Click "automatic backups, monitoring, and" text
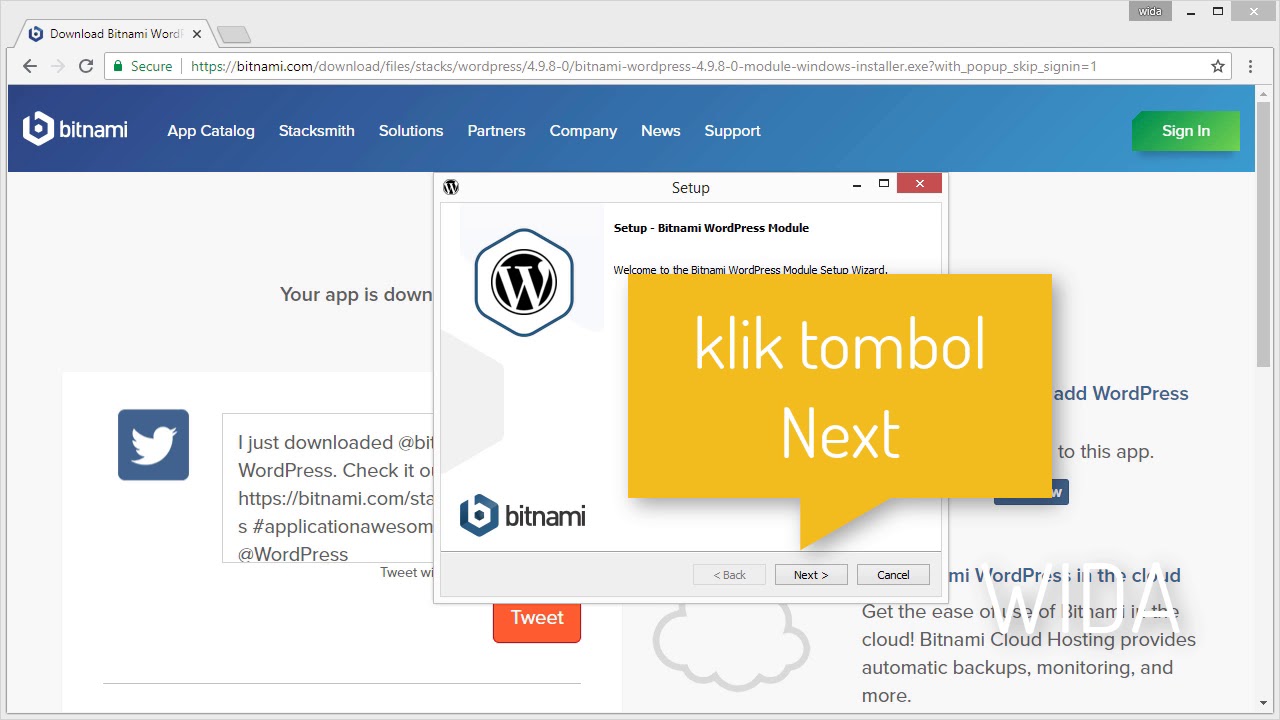Screen dimensions: 1280x720 click(1017, 667)
